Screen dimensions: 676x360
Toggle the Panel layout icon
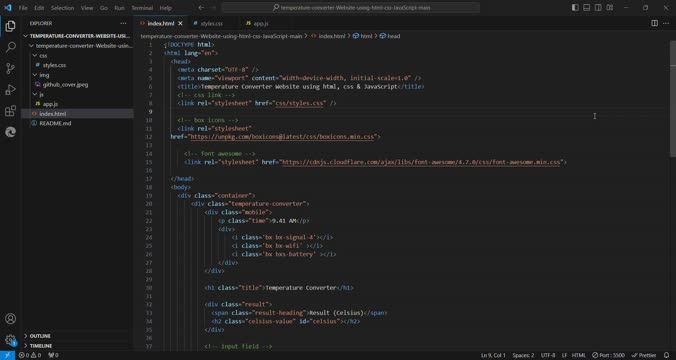[x=586, y=7]
